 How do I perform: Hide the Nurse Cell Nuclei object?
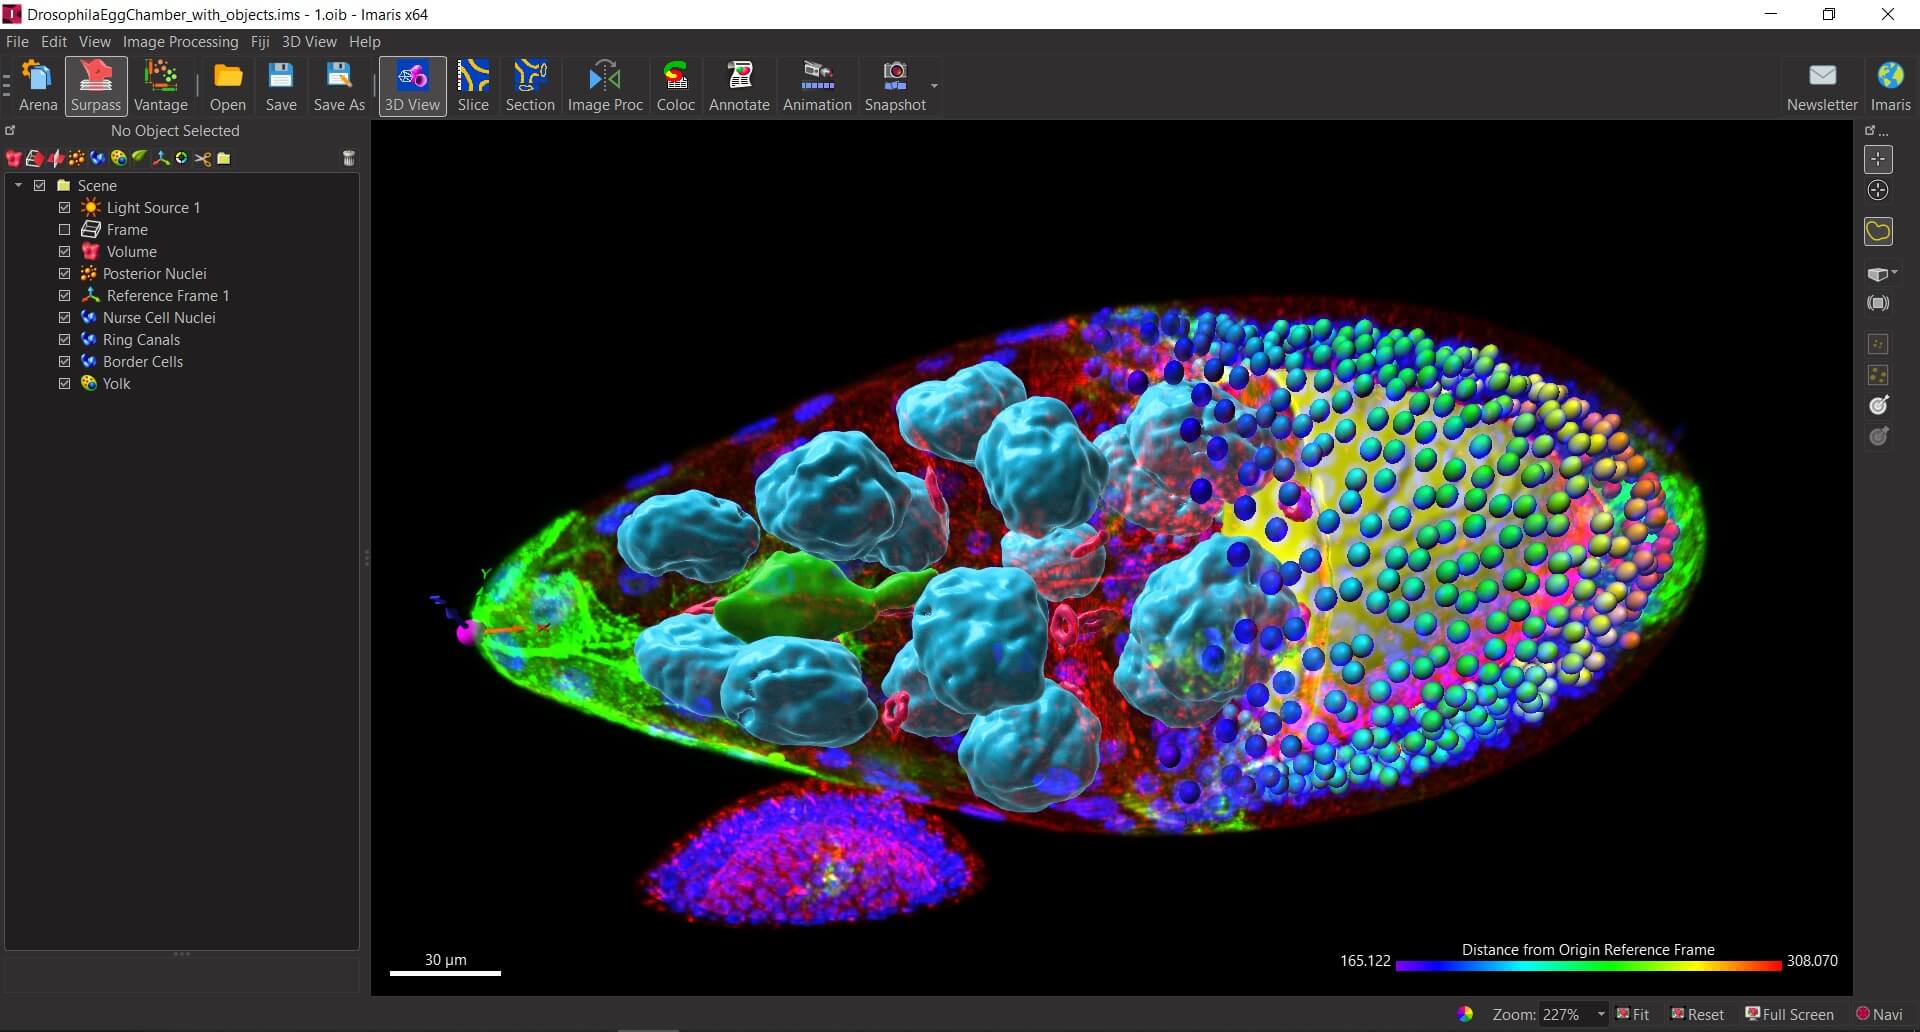point(65,318)
